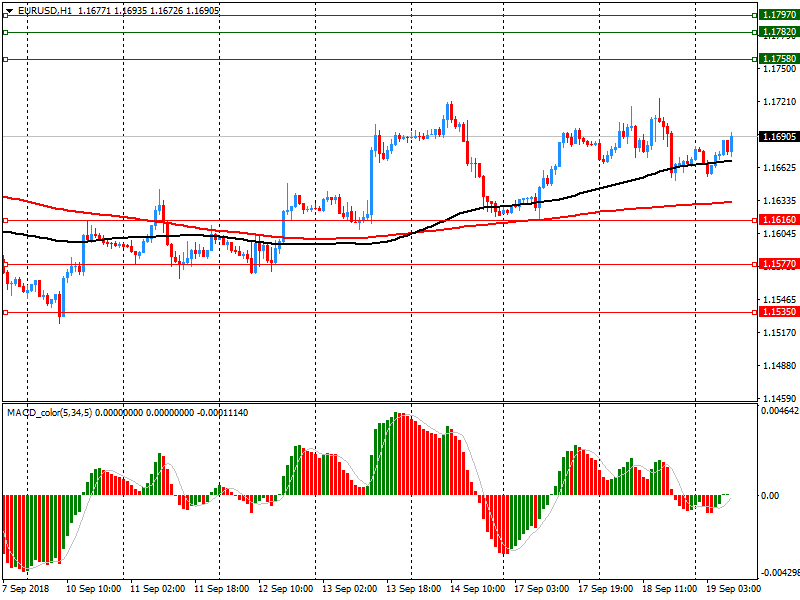
Task: Select the green 1.17820 price level tag
Action: pyautogui.click(x=778, y=32)
